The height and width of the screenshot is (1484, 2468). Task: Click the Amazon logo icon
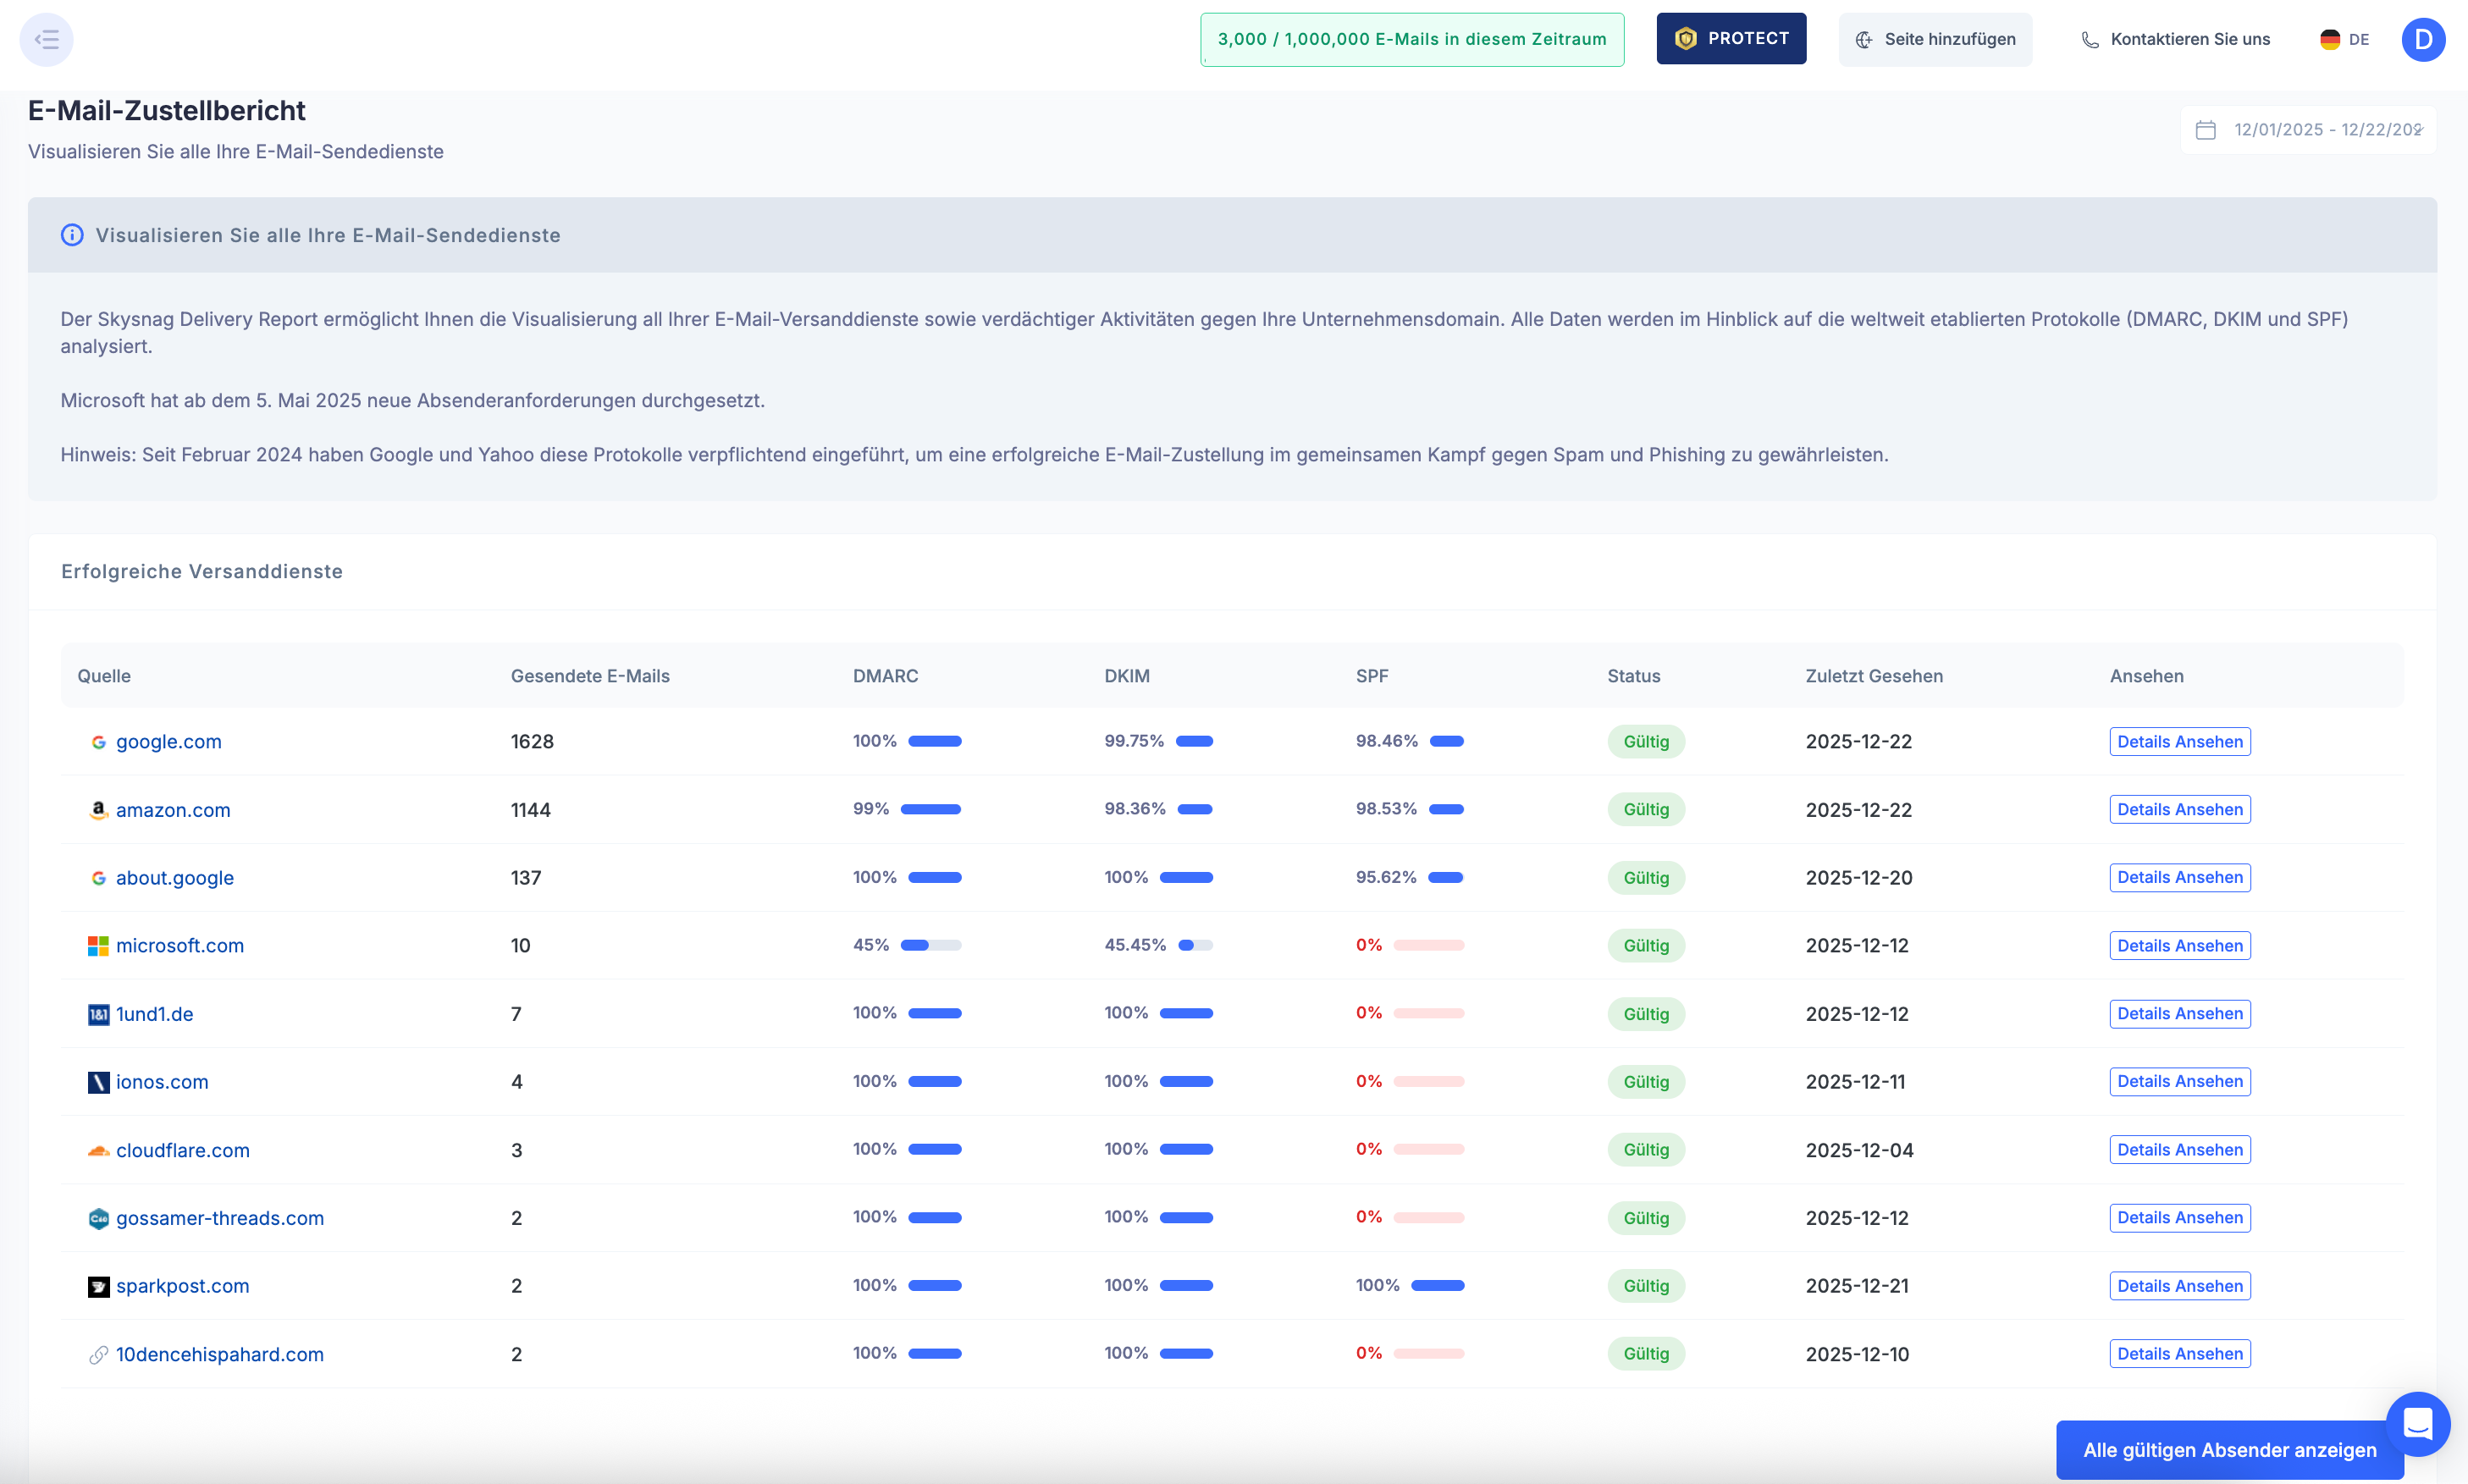click(x=98, y=810)
